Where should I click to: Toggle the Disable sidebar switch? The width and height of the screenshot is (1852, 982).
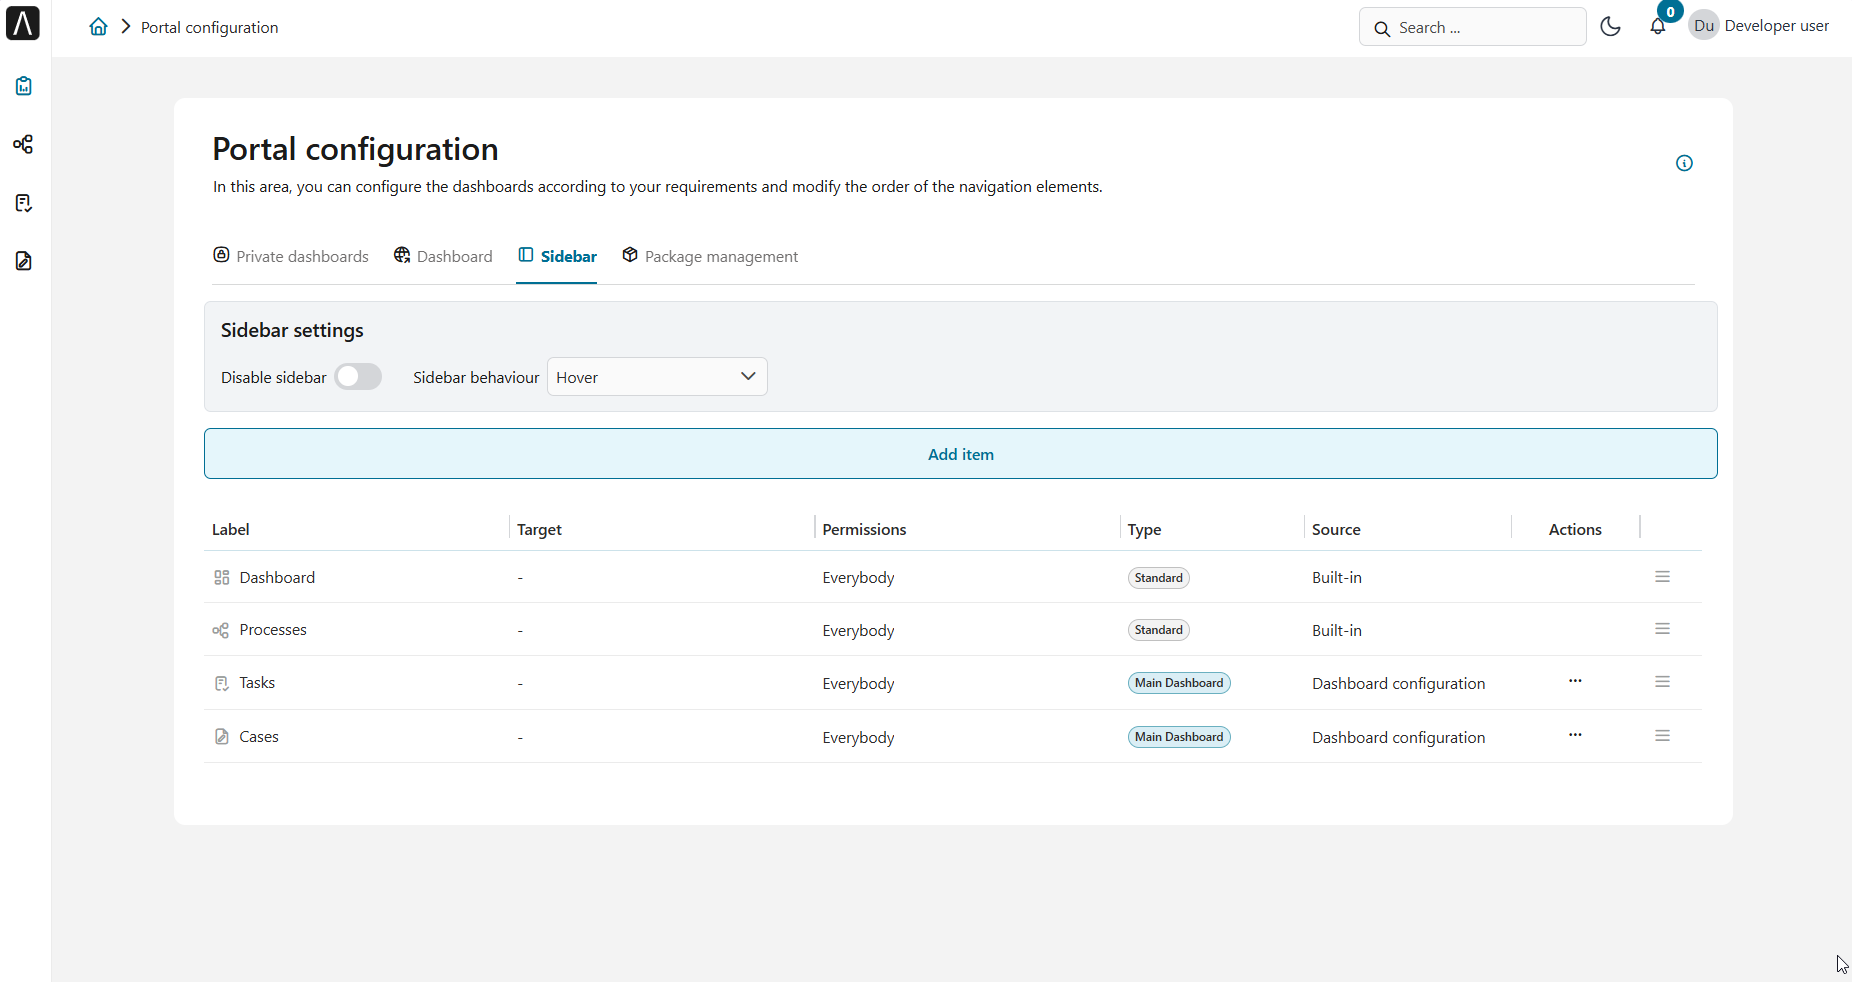(358, 377)
